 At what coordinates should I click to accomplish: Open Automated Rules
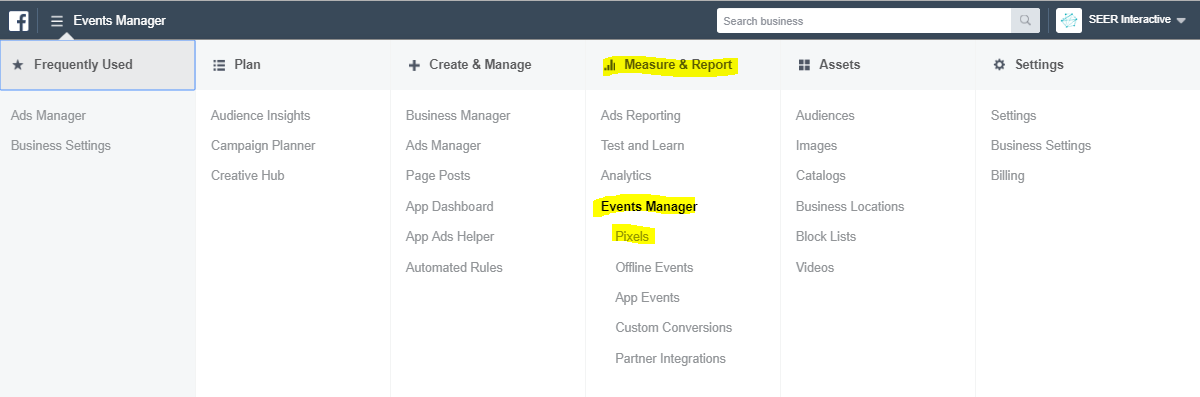pos(454,267)
